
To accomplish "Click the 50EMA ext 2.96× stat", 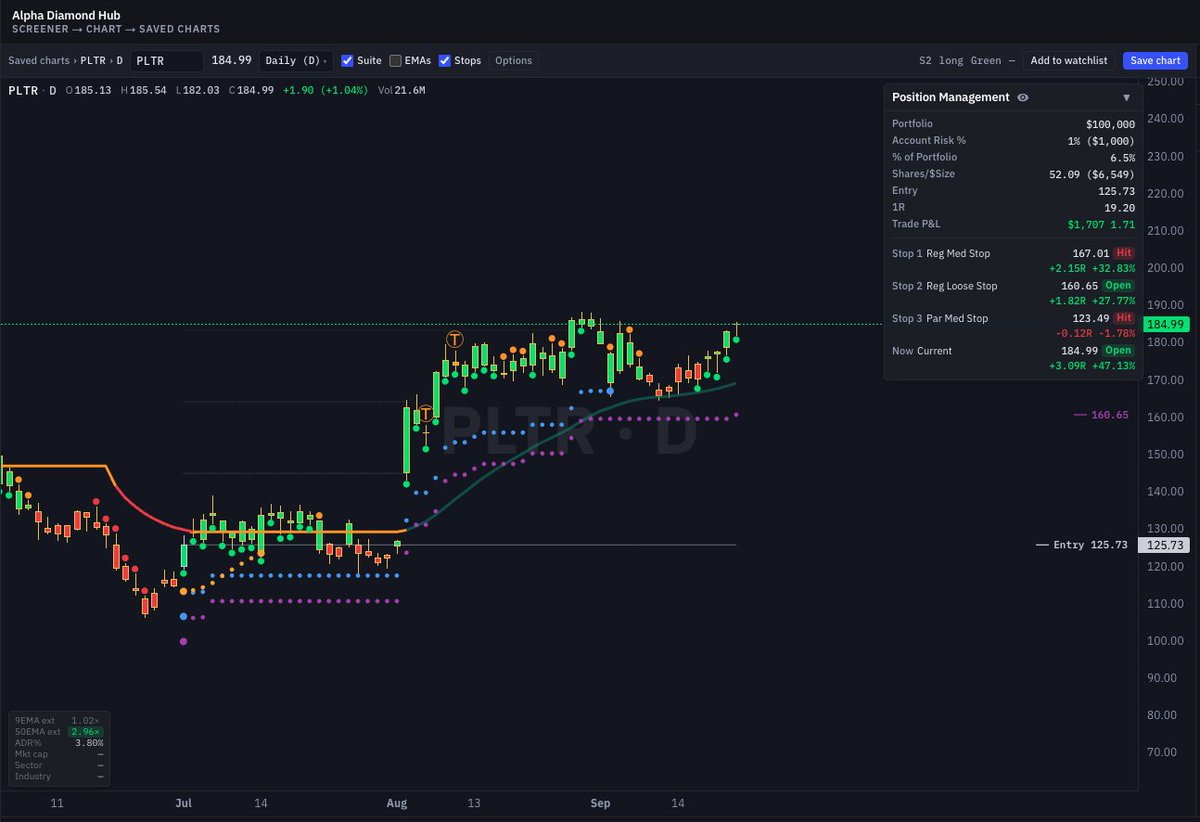I will pos(59,732).
